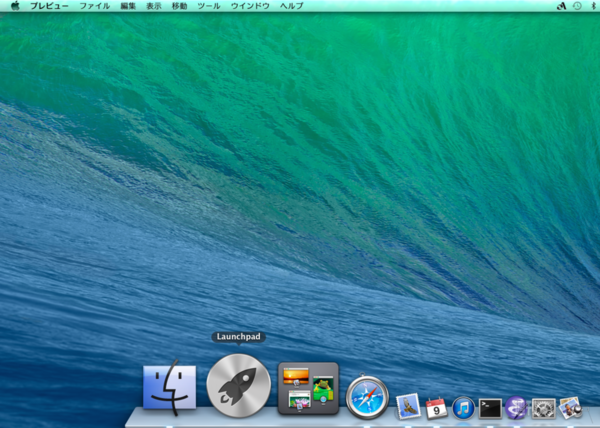Open System Preferences gear icon
Viewport: 600px width, 428px height.
[x=543, y=408]
